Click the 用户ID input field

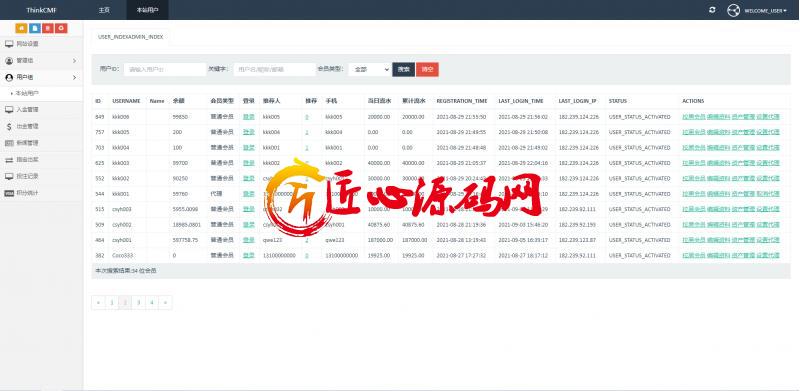click(x=165, y=69)
